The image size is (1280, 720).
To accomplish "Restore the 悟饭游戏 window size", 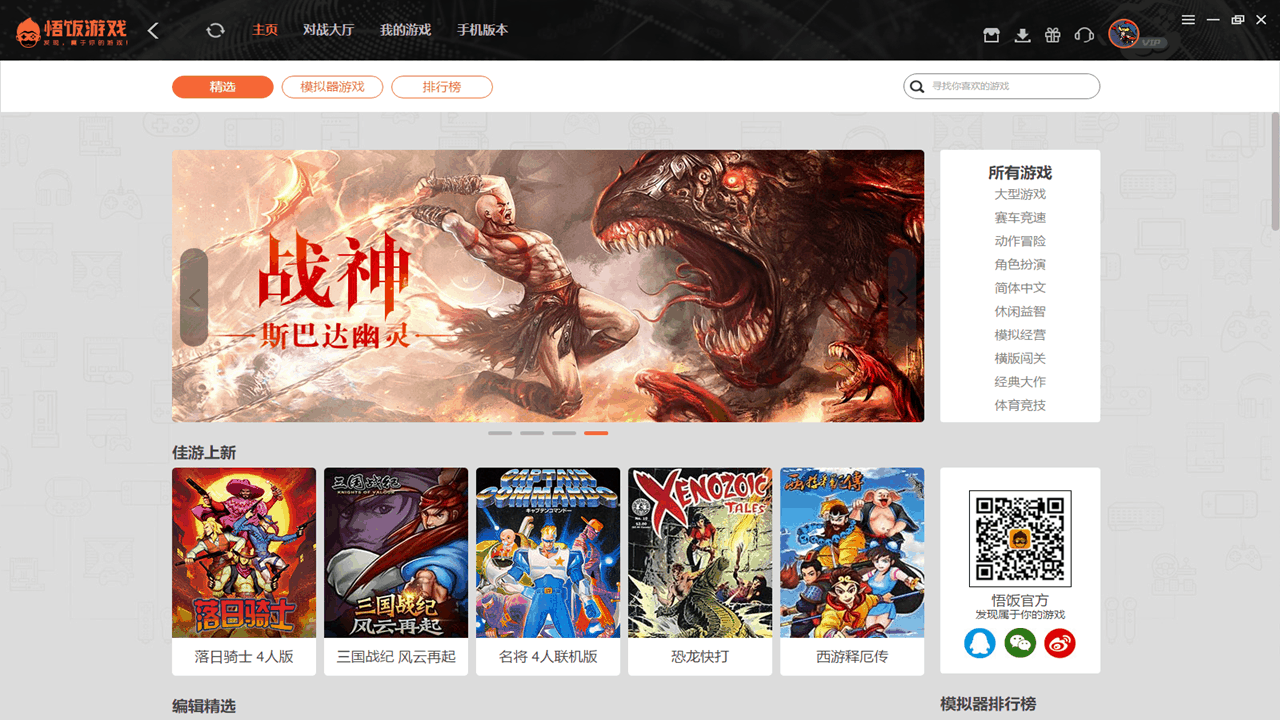I will coord(1238,20).
